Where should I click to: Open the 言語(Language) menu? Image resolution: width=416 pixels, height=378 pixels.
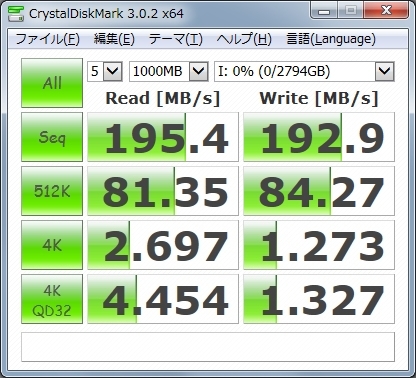pos(331,39)
